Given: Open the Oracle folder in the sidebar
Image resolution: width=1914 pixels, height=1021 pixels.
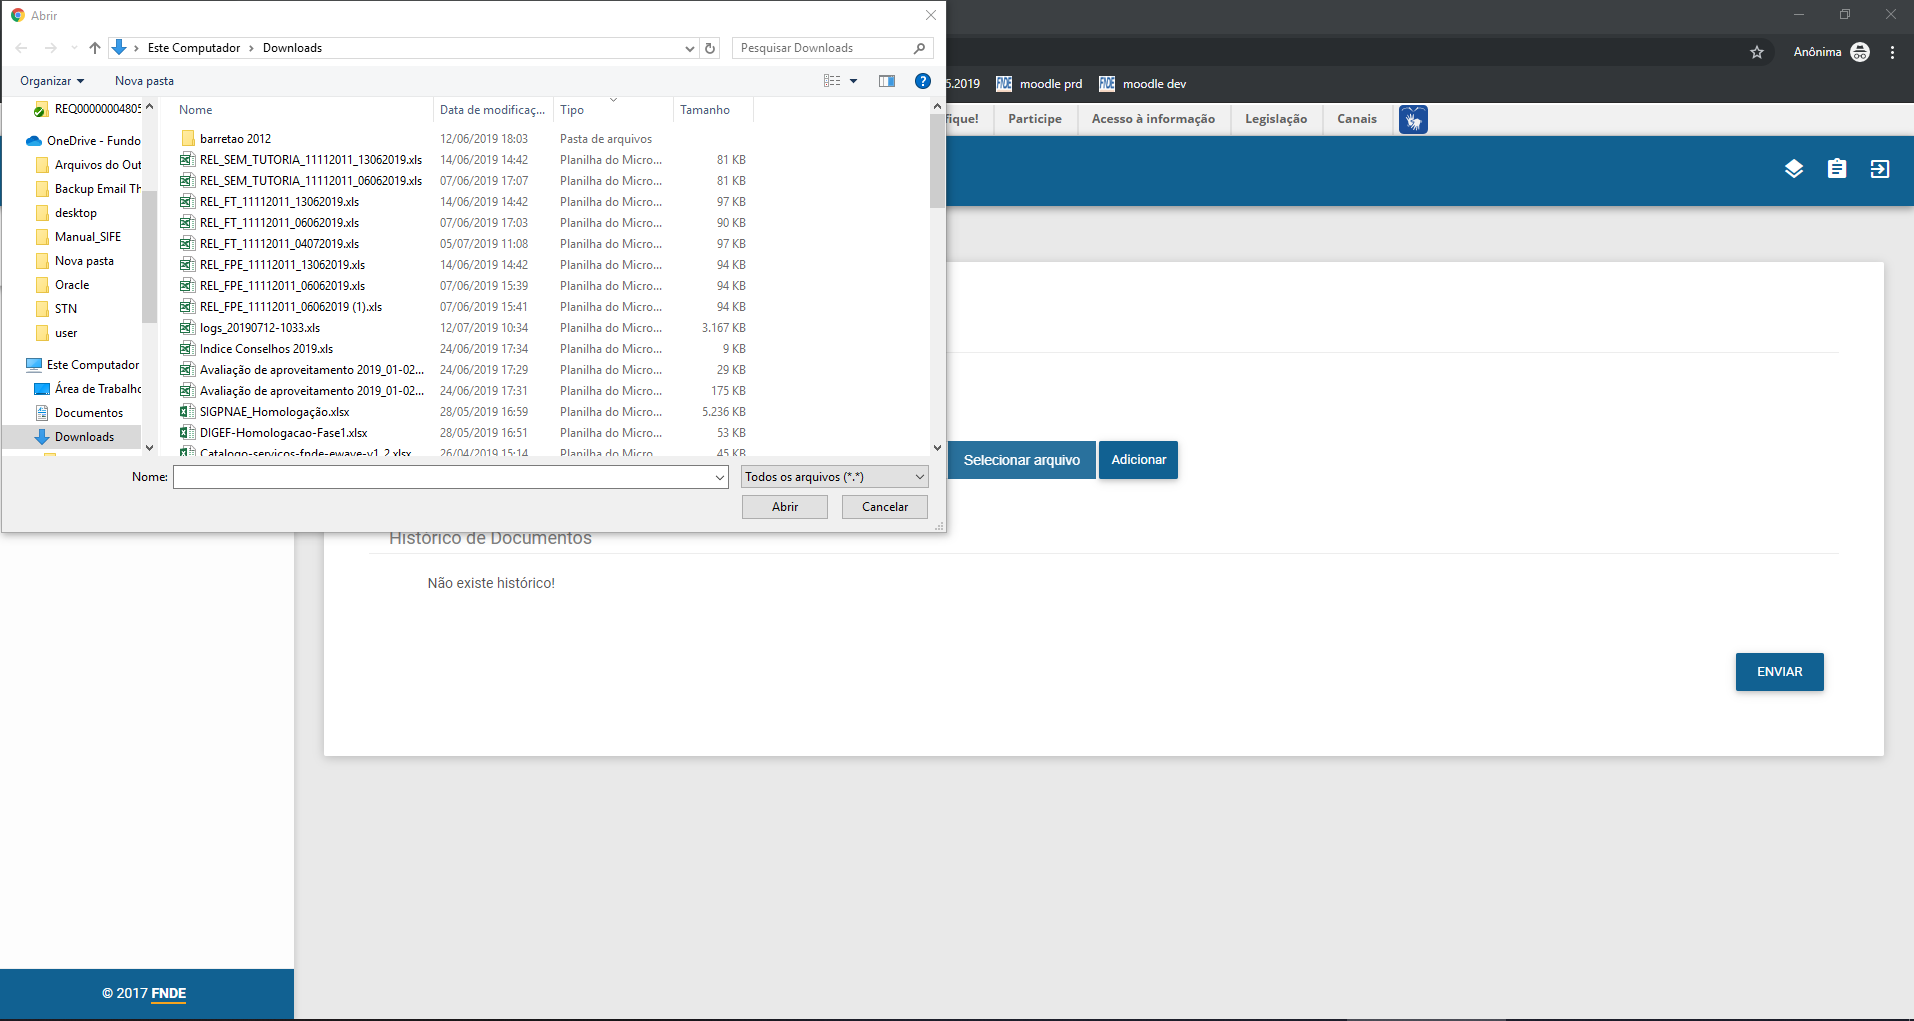Looking at the screenshot, I should coord(72,285).
